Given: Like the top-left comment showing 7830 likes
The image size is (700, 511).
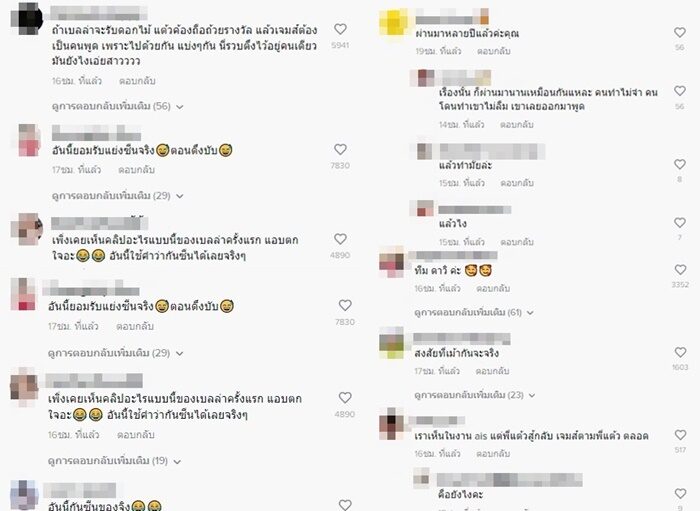Looking at the screenshot, I should (340, 149).
